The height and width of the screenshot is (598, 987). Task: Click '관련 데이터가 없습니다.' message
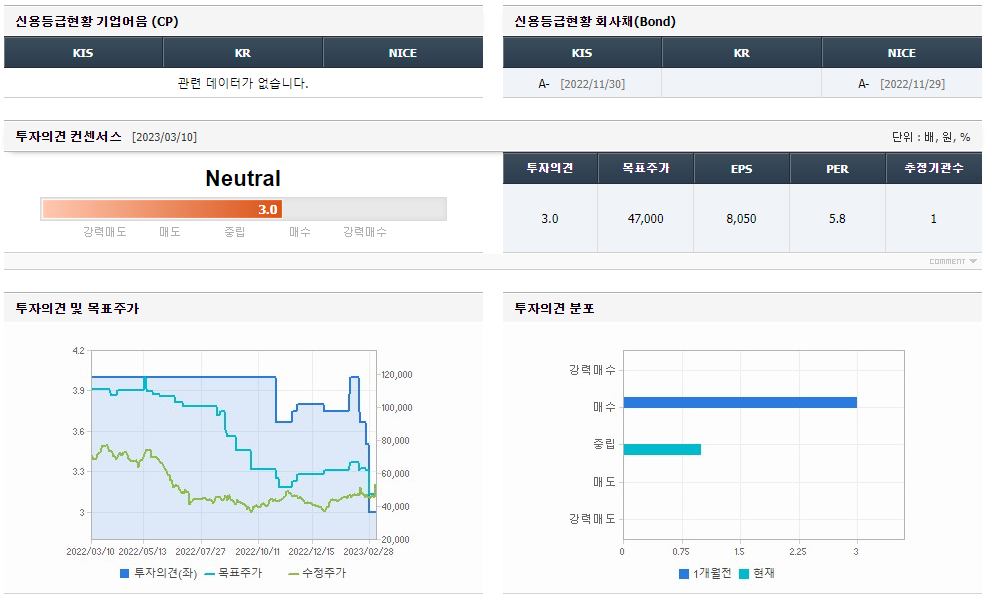pos(243,83)
